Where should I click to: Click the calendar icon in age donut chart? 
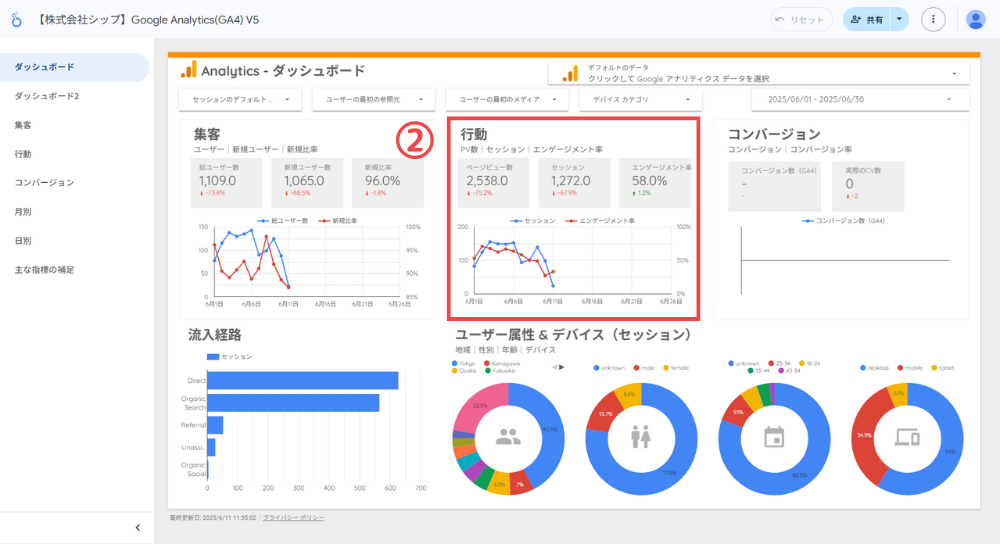[x=774, y=437]
